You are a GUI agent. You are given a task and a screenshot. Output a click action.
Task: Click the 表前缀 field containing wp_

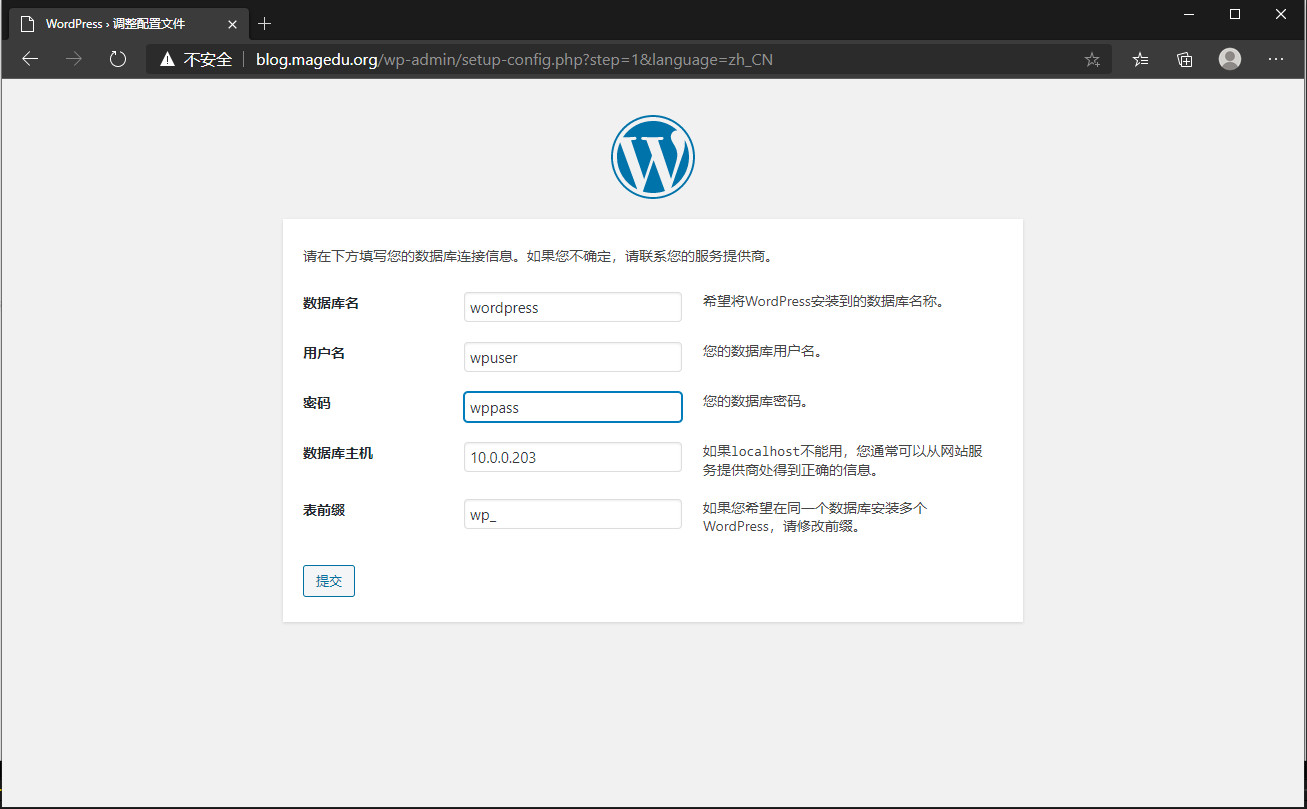point(573,514)
